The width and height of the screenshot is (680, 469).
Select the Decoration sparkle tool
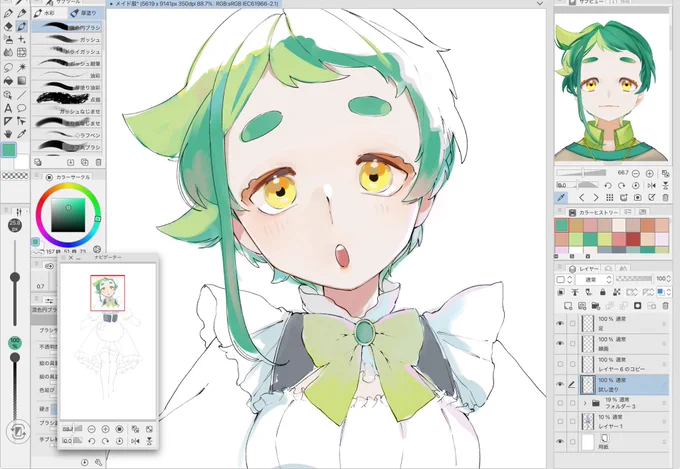[22, 39]
